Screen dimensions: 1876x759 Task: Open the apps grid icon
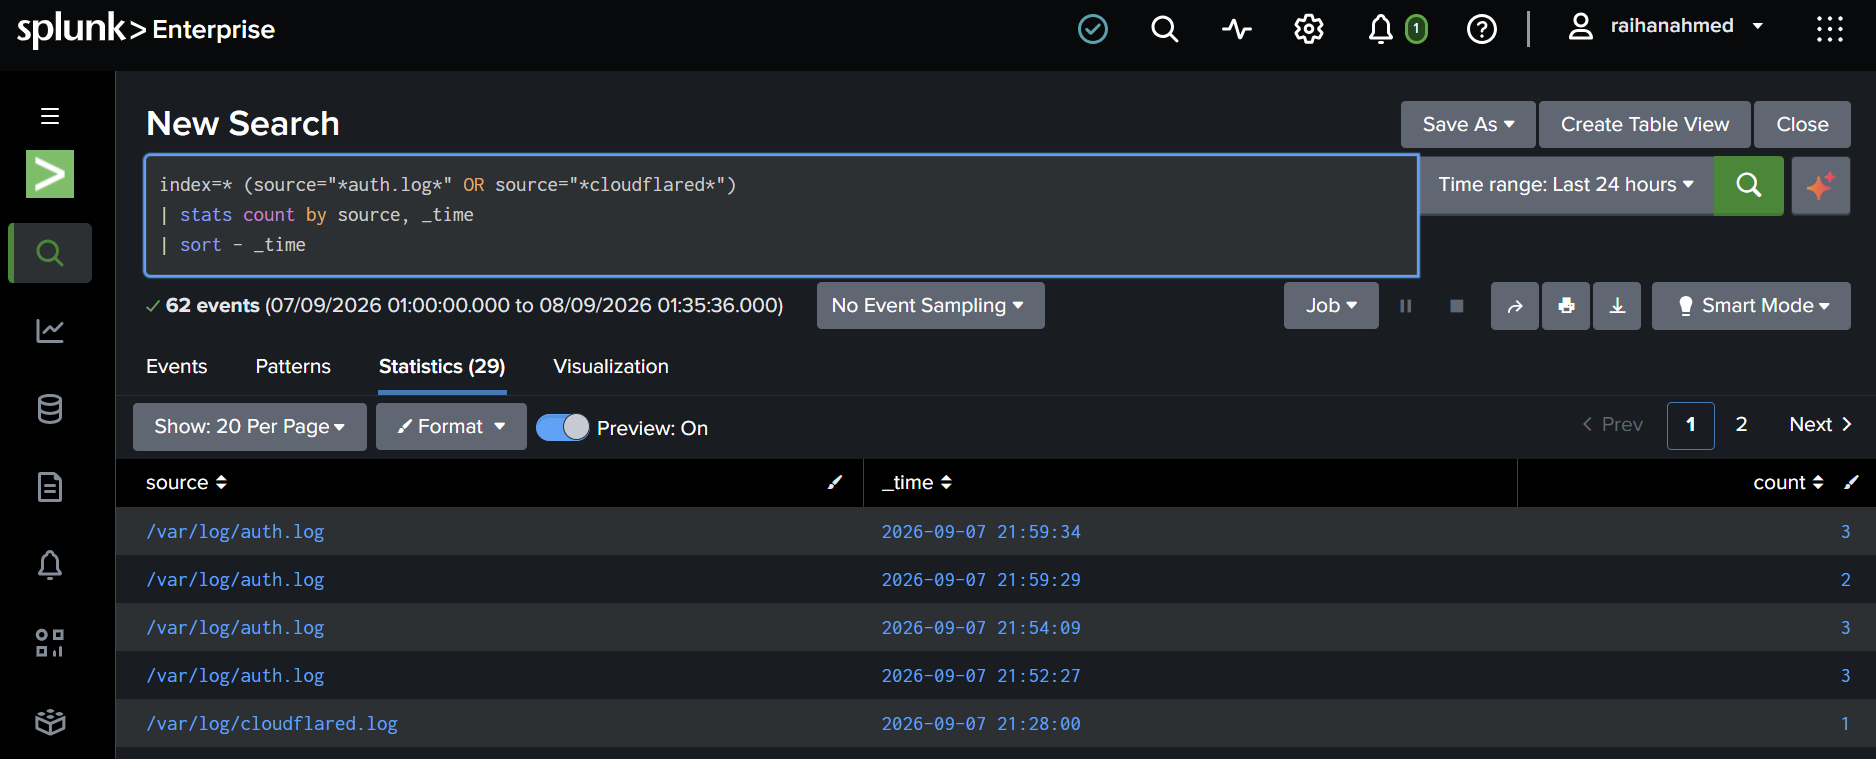1830,29
